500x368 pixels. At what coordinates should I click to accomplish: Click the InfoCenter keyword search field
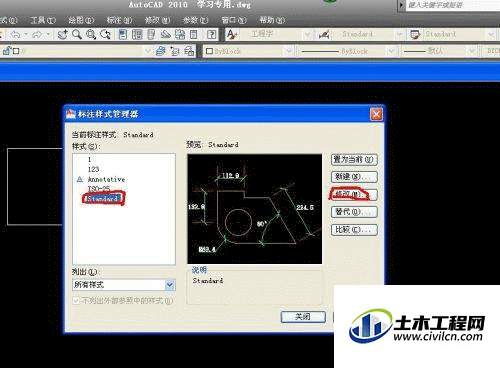coord(453,5)
